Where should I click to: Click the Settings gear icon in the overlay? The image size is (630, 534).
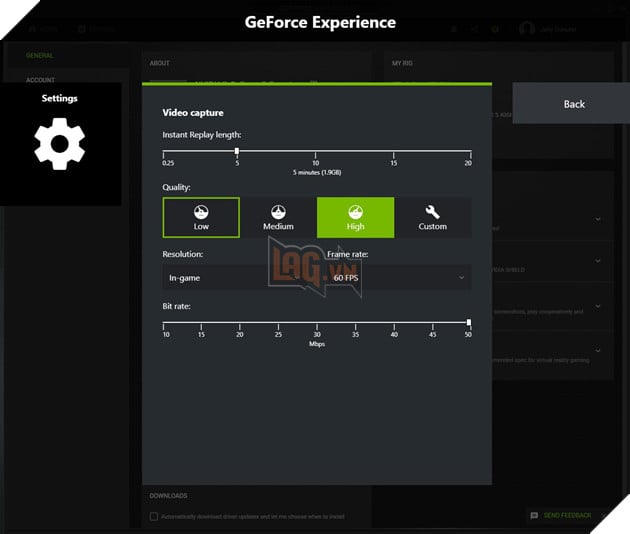click(59, 143)
